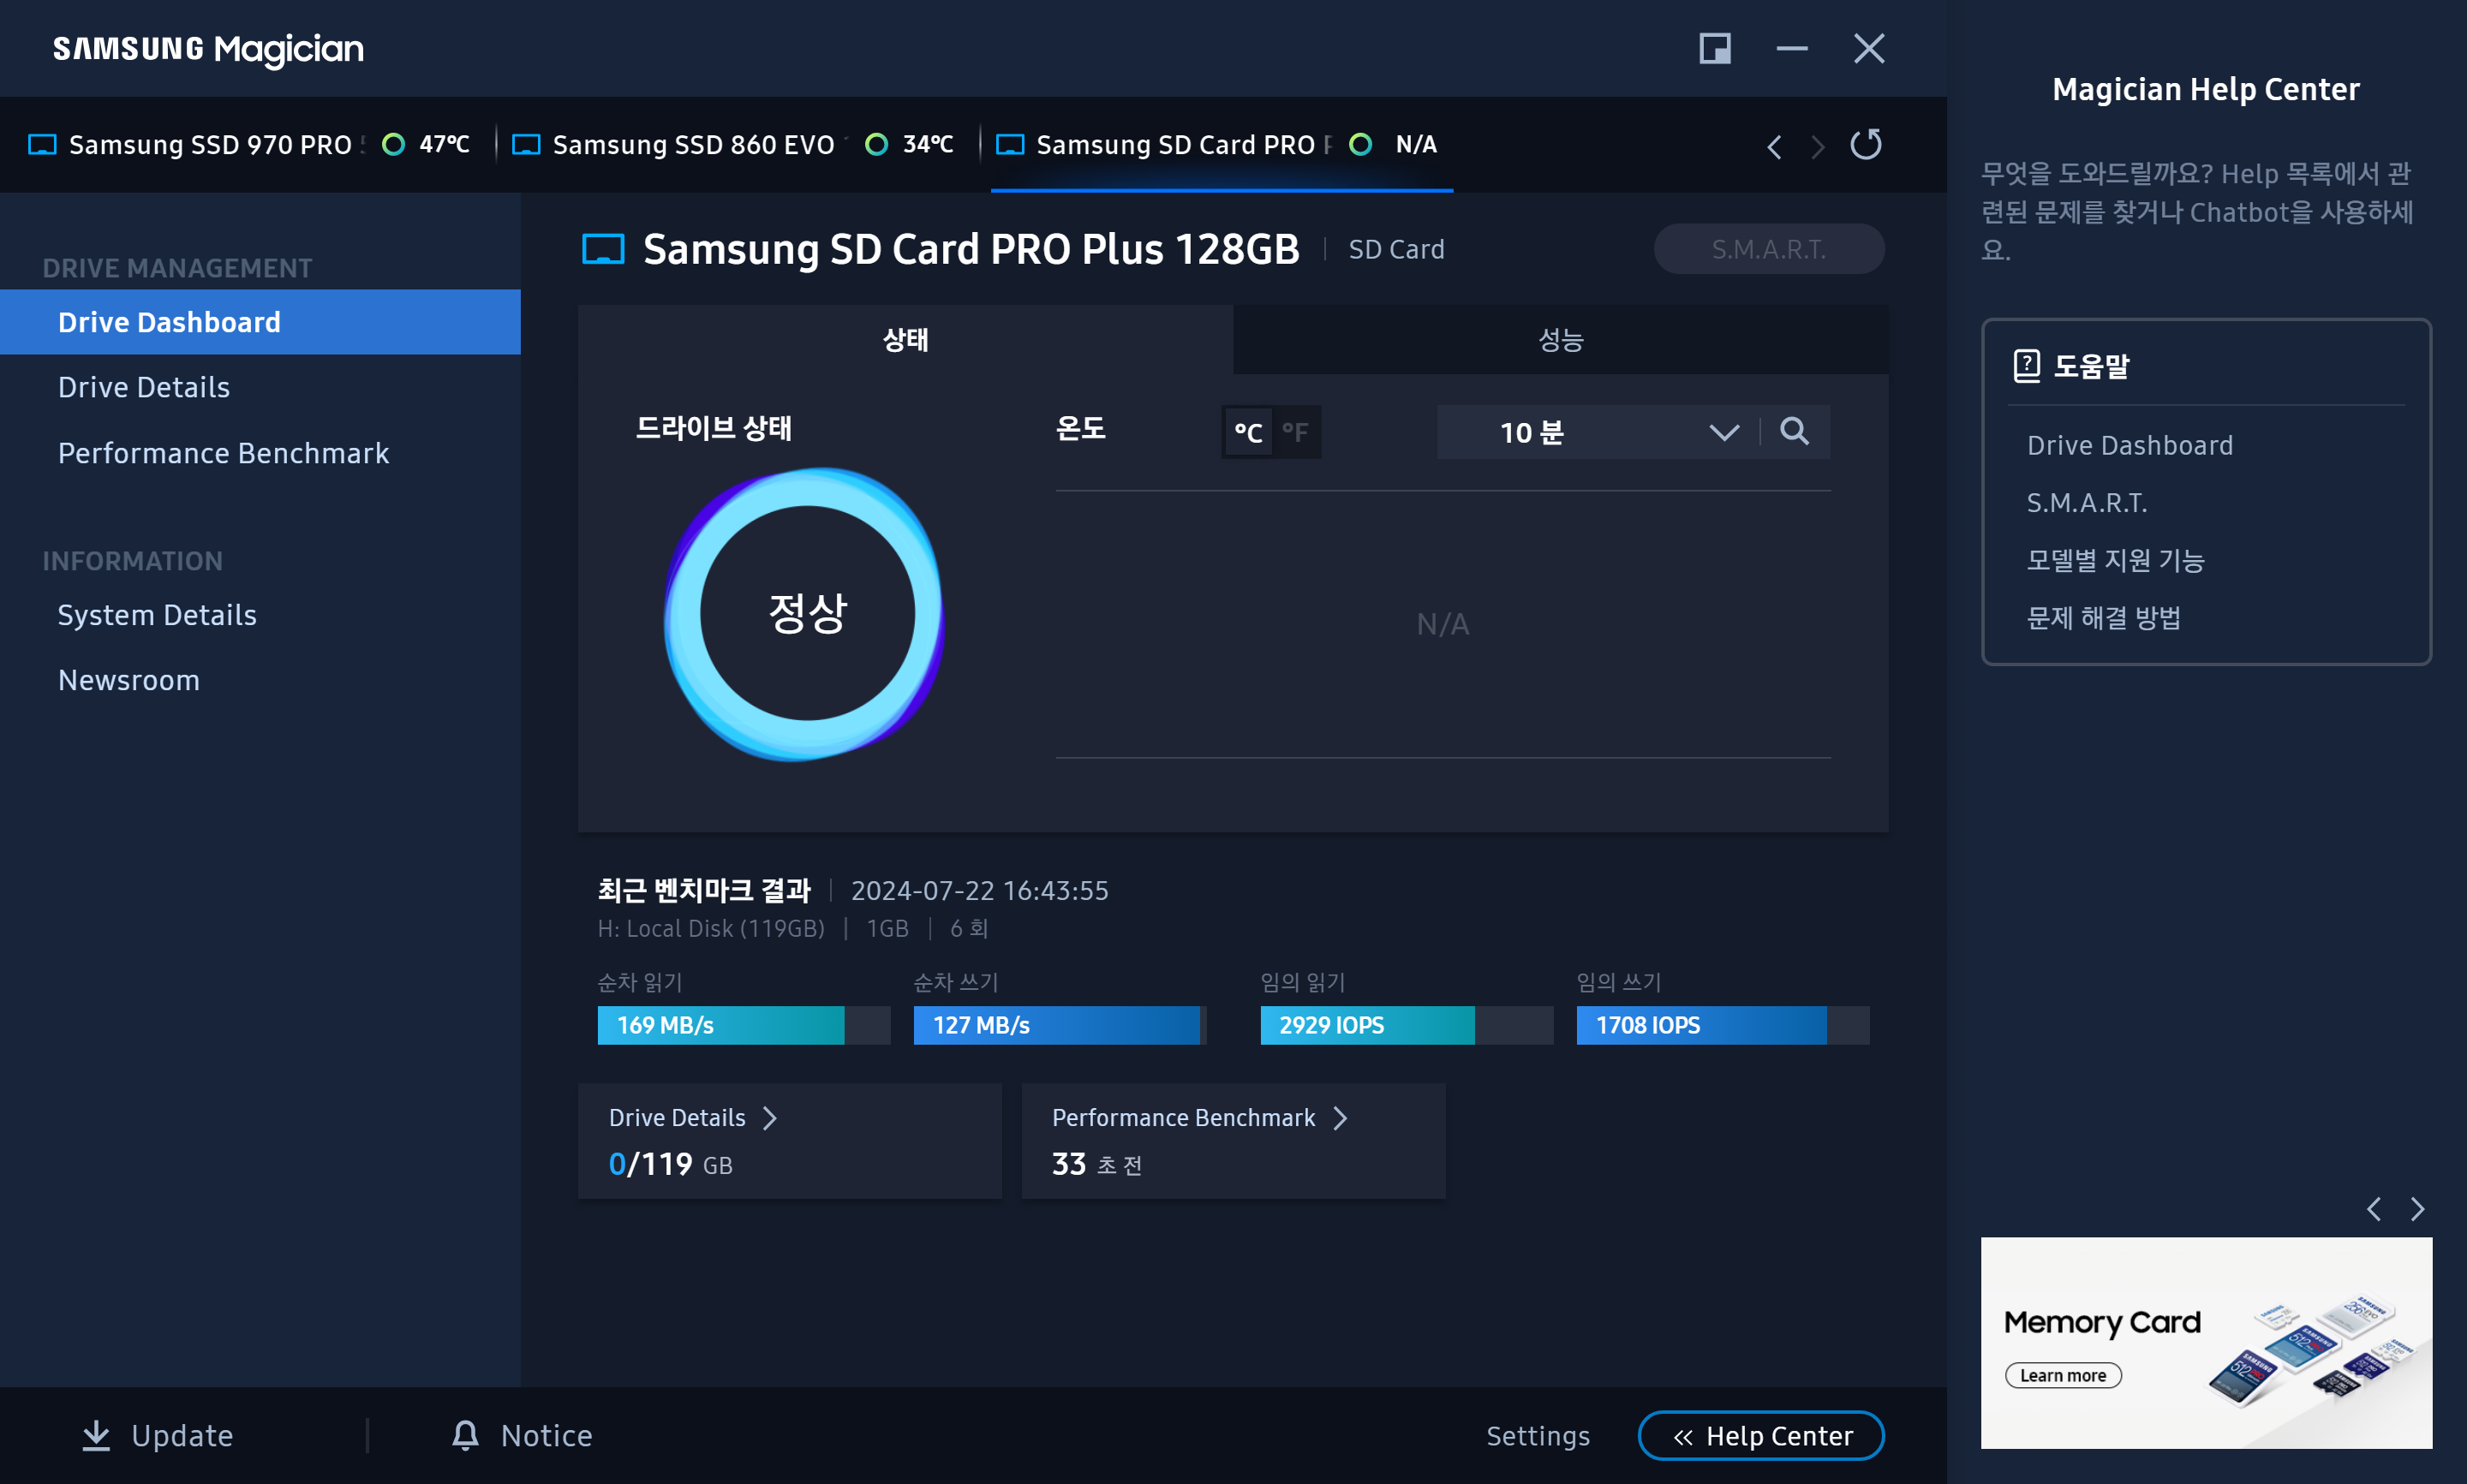Go to next drive with right arrow
Viewport: 2467px width, 1484px height.
coord(1818,147)
